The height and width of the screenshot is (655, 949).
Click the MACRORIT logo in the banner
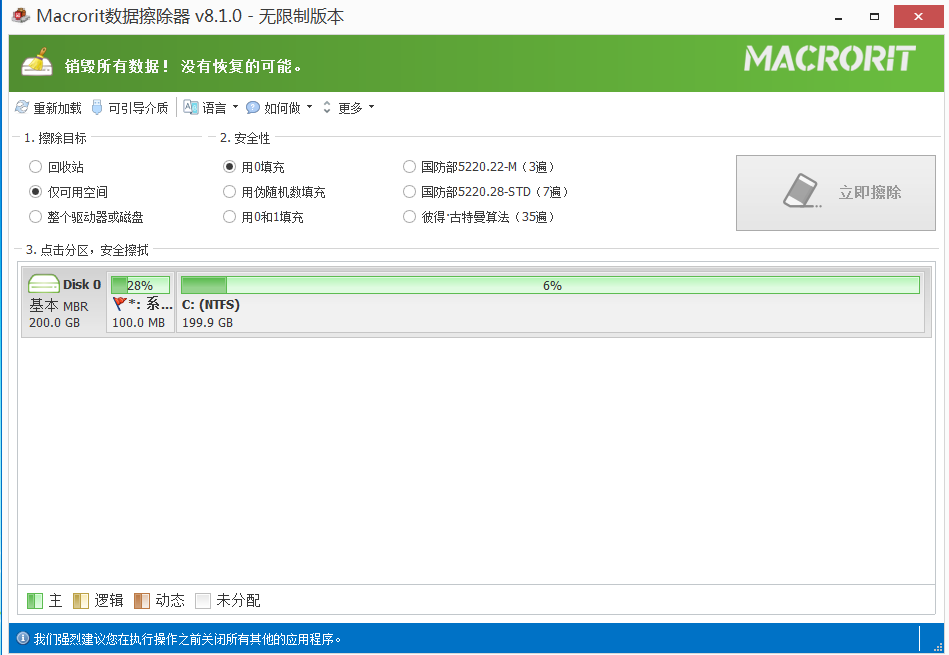[830, 58]
